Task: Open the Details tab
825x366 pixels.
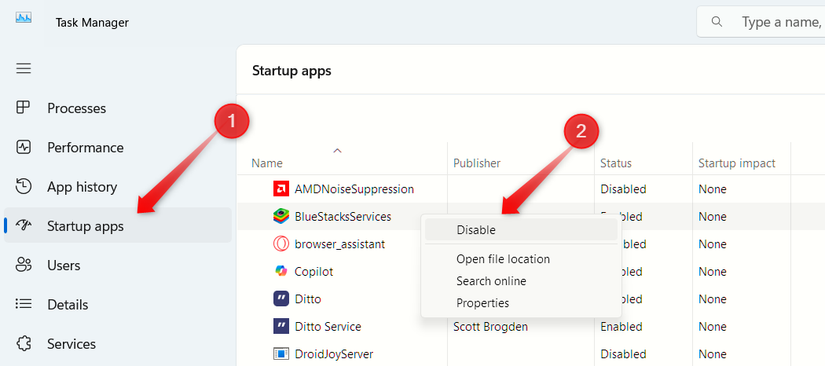Action: tap(117, 304)
